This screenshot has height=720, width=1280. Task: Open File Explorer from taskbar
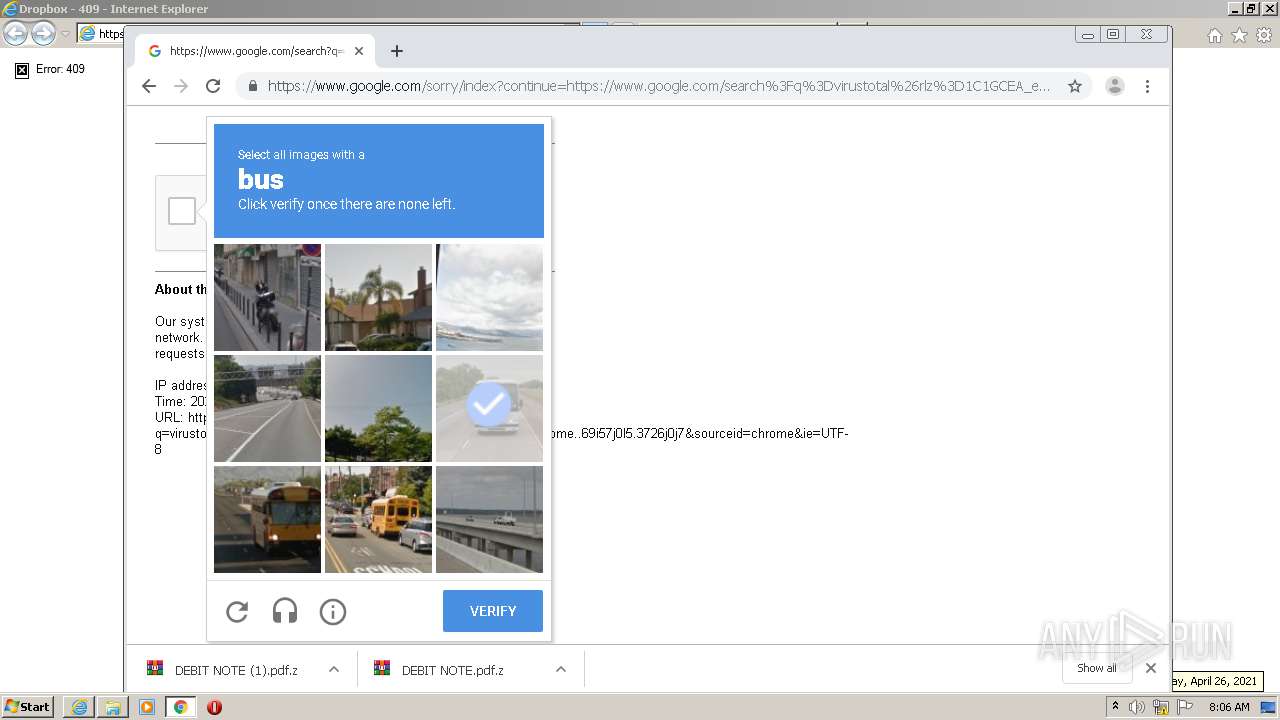(x=113, y=707)
